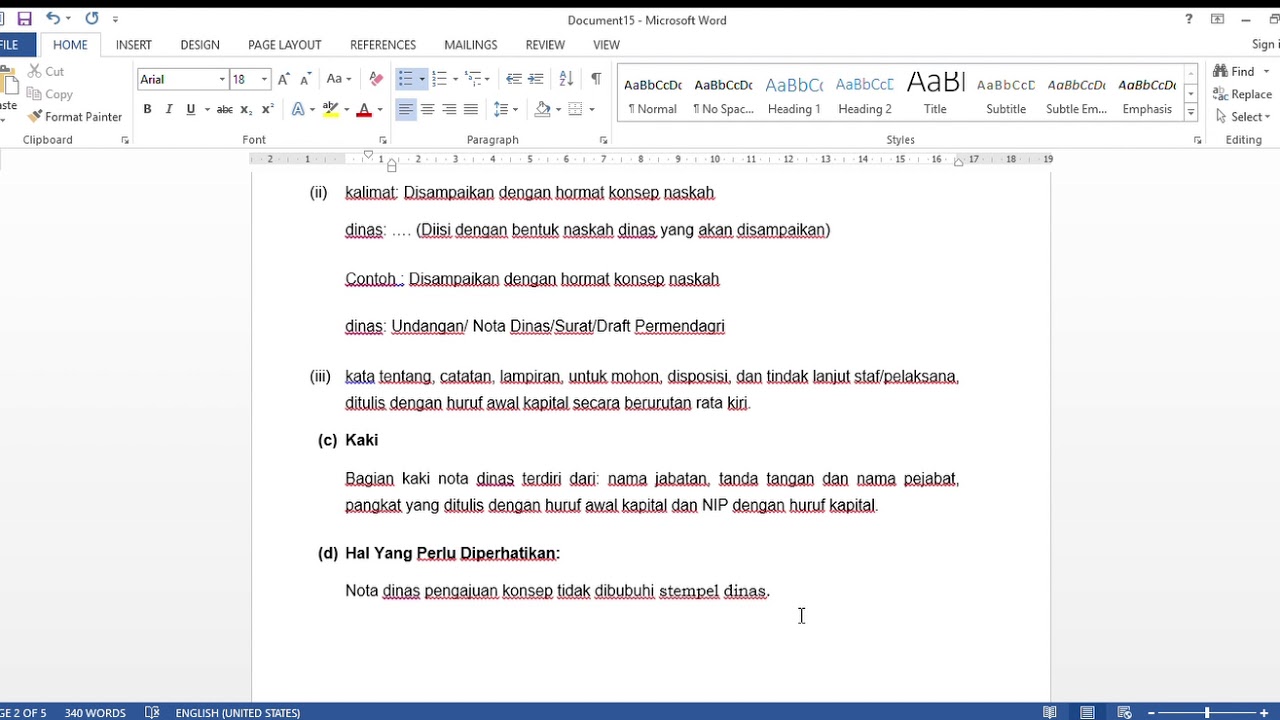The width and height of the screenshot is (1280, 720).
Task: Sort the selected paragraphs
Action: [x=566, y=79]
